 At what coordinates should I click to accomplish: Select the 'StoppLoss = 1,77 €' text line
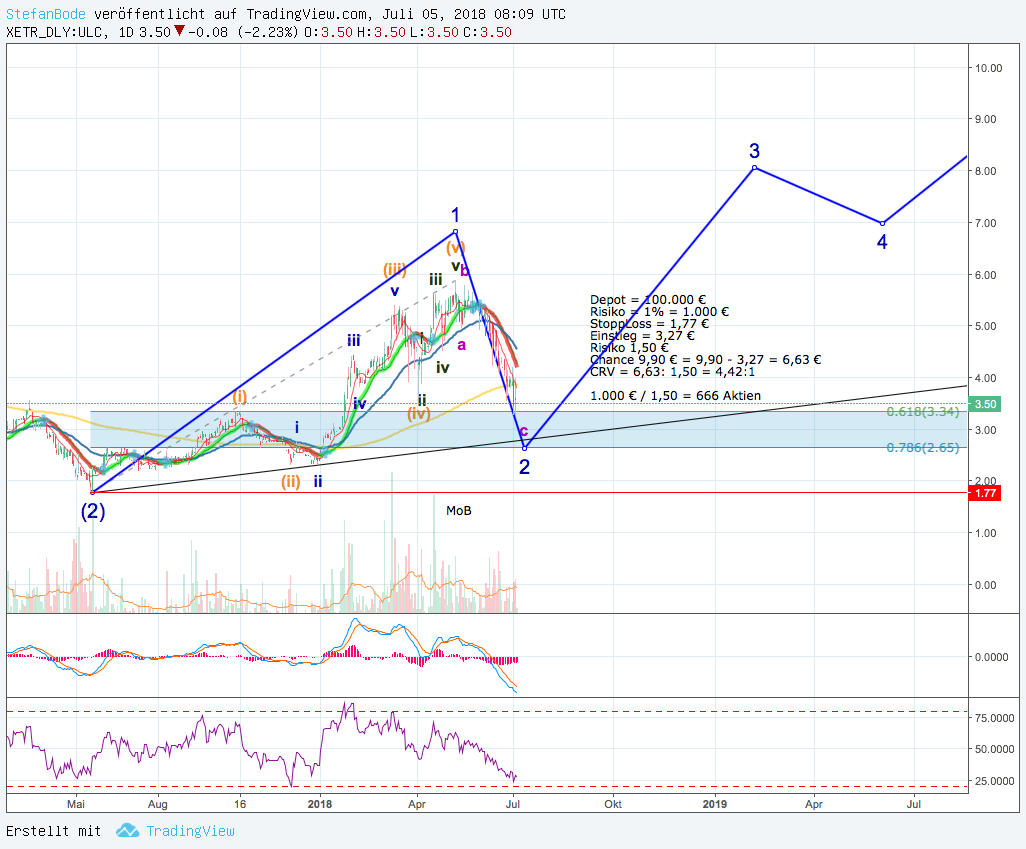(x=649, y=323)
